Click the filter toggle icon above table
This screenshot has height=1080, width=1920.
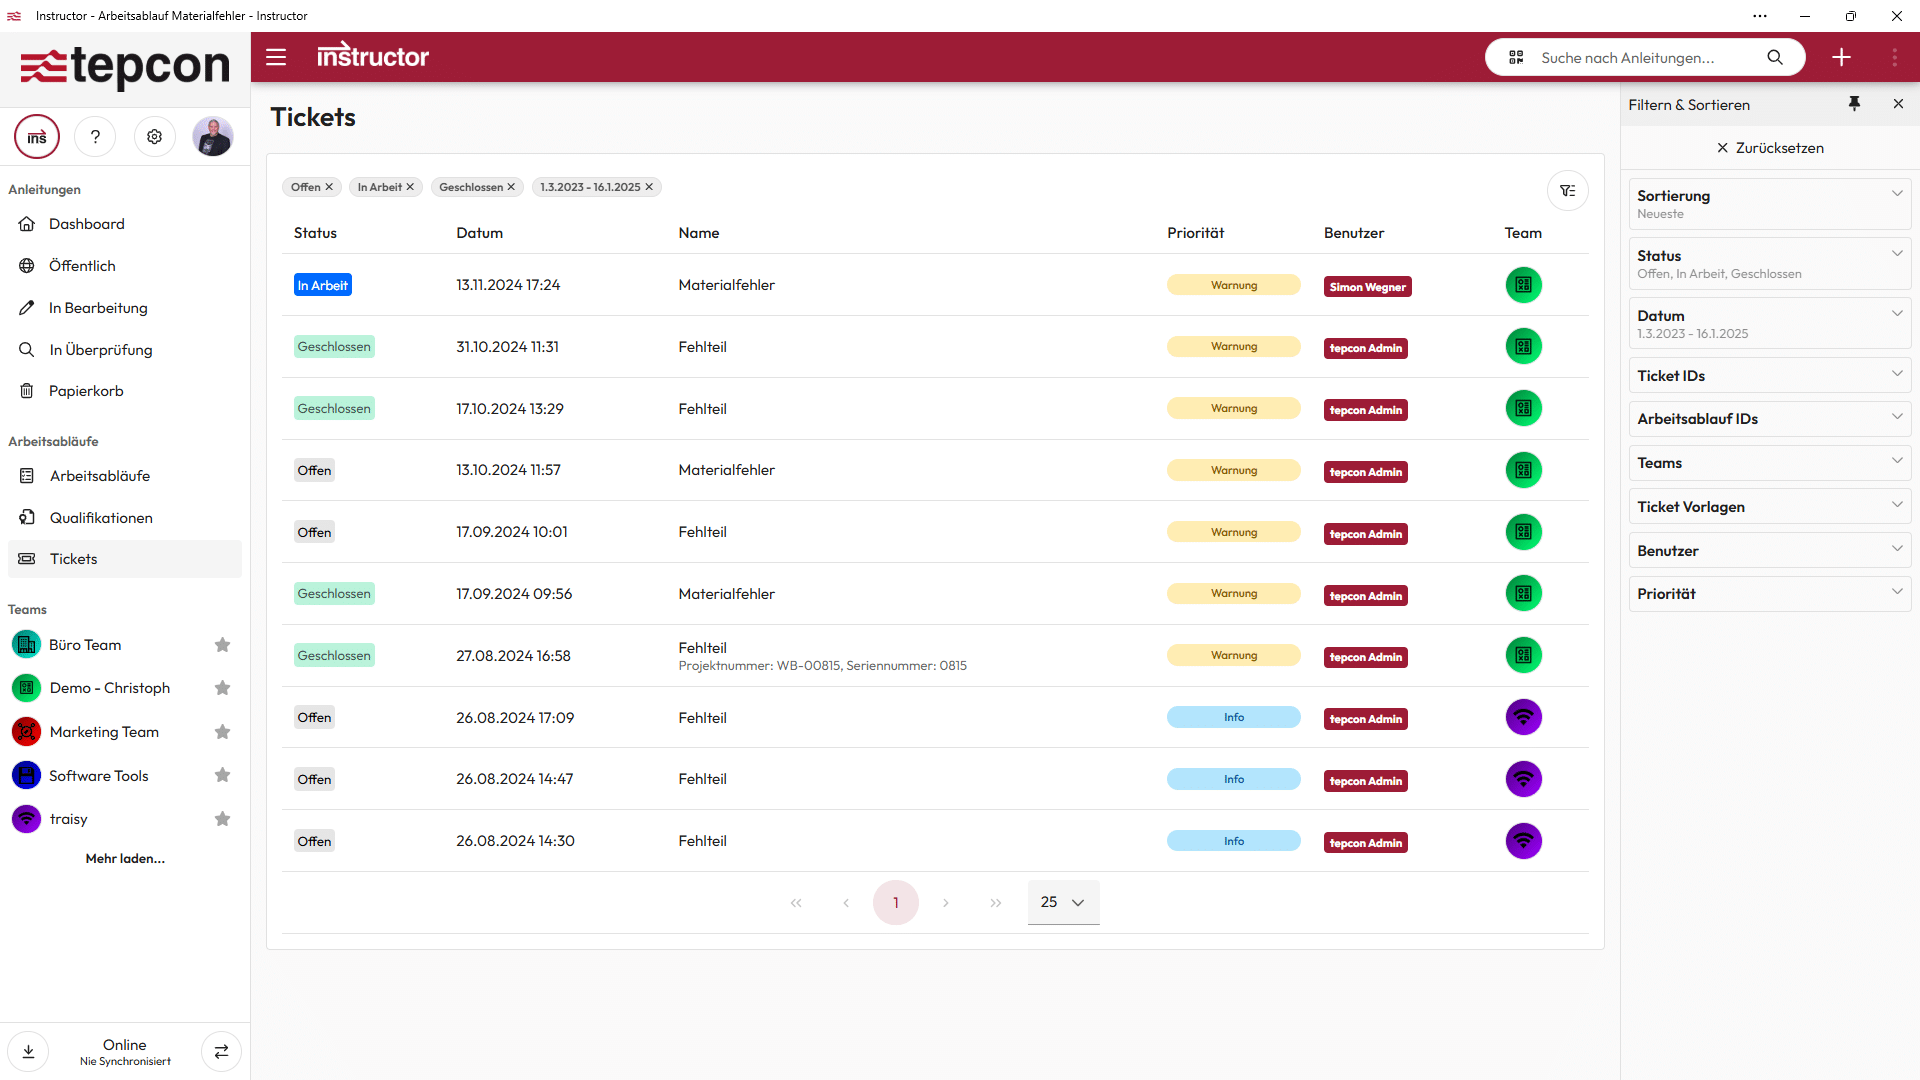1567,191
